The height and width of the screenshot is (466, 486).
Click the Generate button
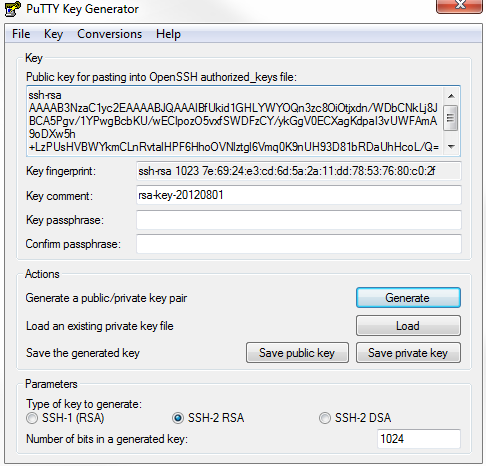coord(408,298)
